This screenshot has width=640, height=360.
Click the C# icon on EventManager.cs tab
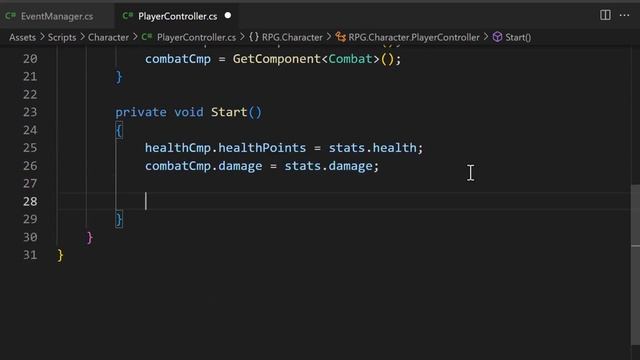pyautogui.click(x=11, y=16)
